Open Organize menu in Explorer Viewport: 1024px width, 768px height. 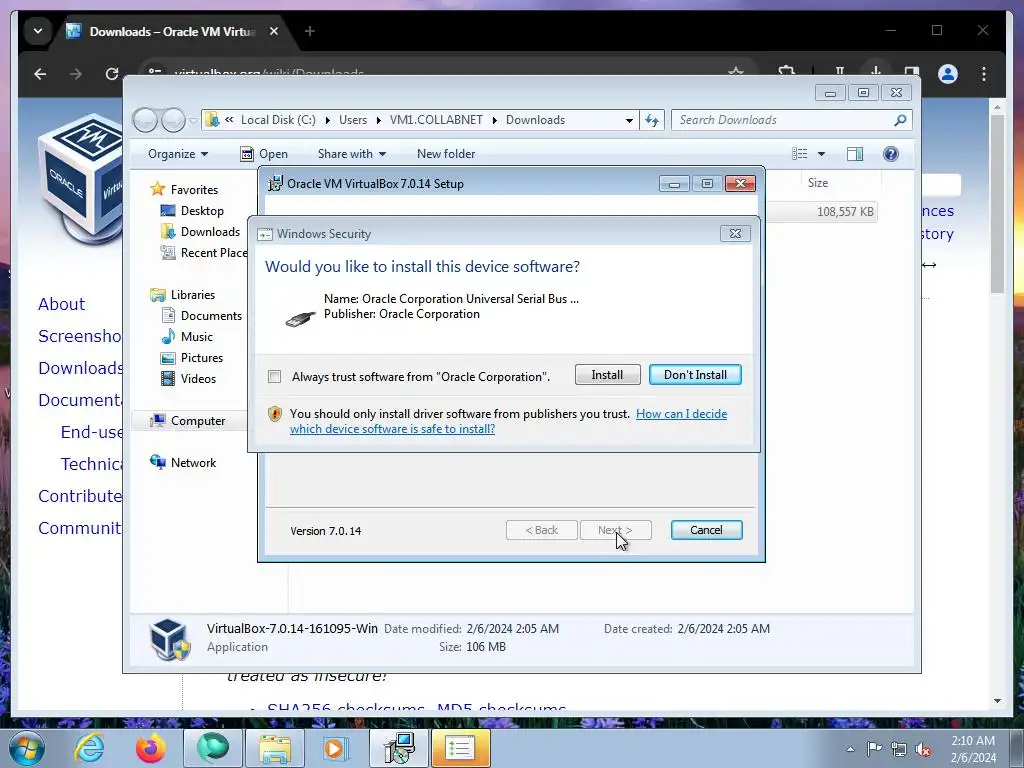[x=178, y=154]
